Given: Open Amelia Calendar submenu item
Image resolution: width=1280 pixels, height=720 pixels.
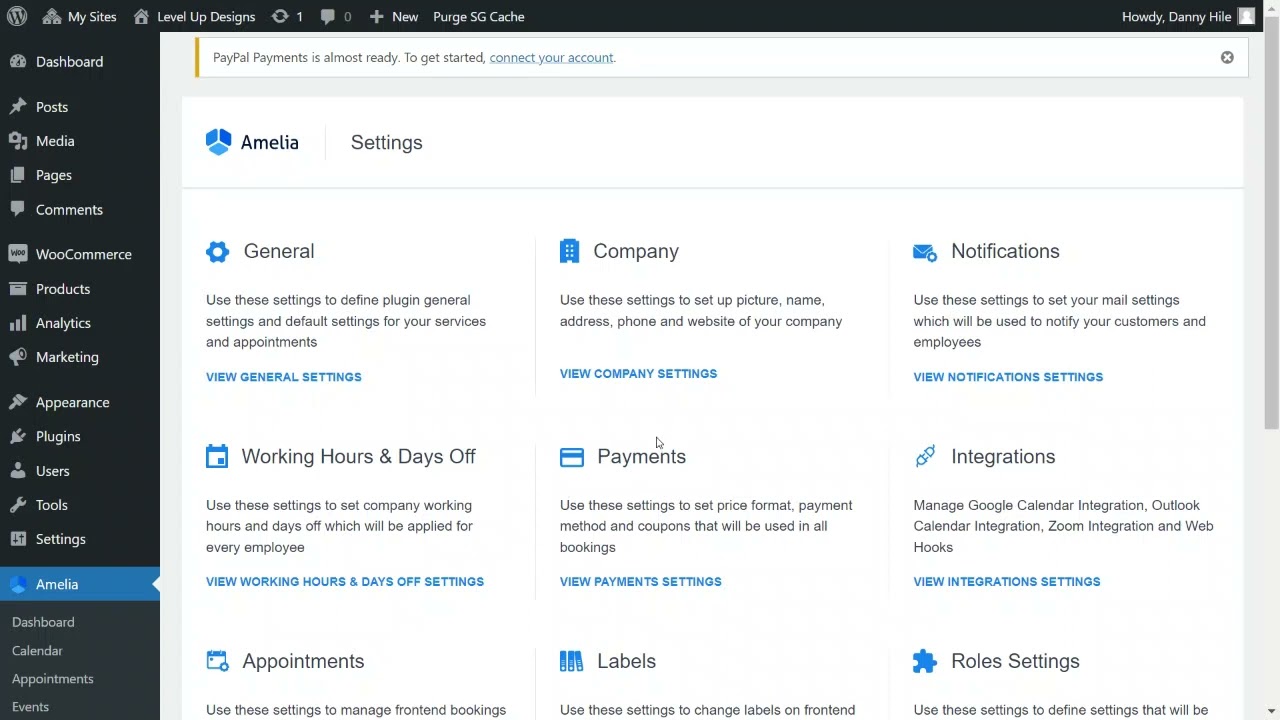Looking at the screenshot, I should coord(37,650).
